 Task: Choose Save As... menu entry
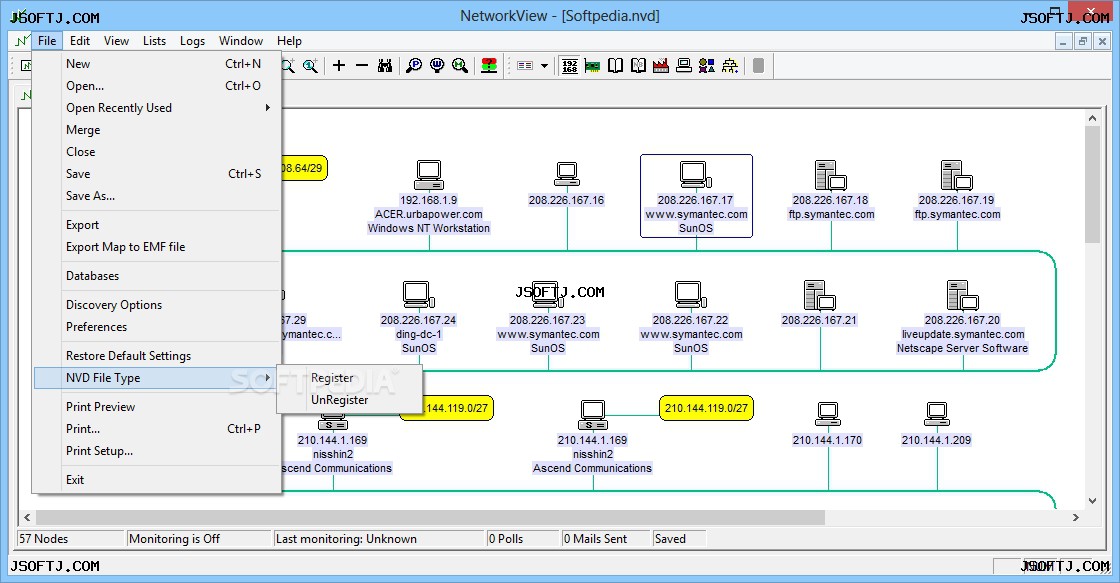(x=157, y=196)
